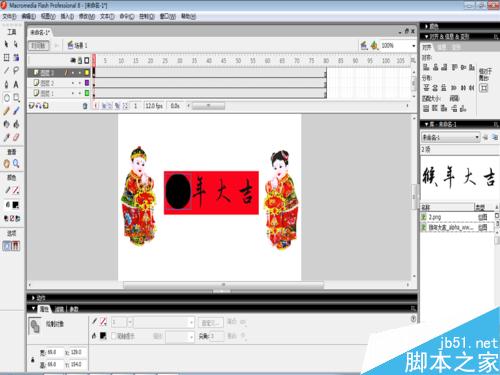Image resolution: width=500 pixels, height=375 pixels.
Task: Select the Gradient Transform tool
Action: pos(16,58)
